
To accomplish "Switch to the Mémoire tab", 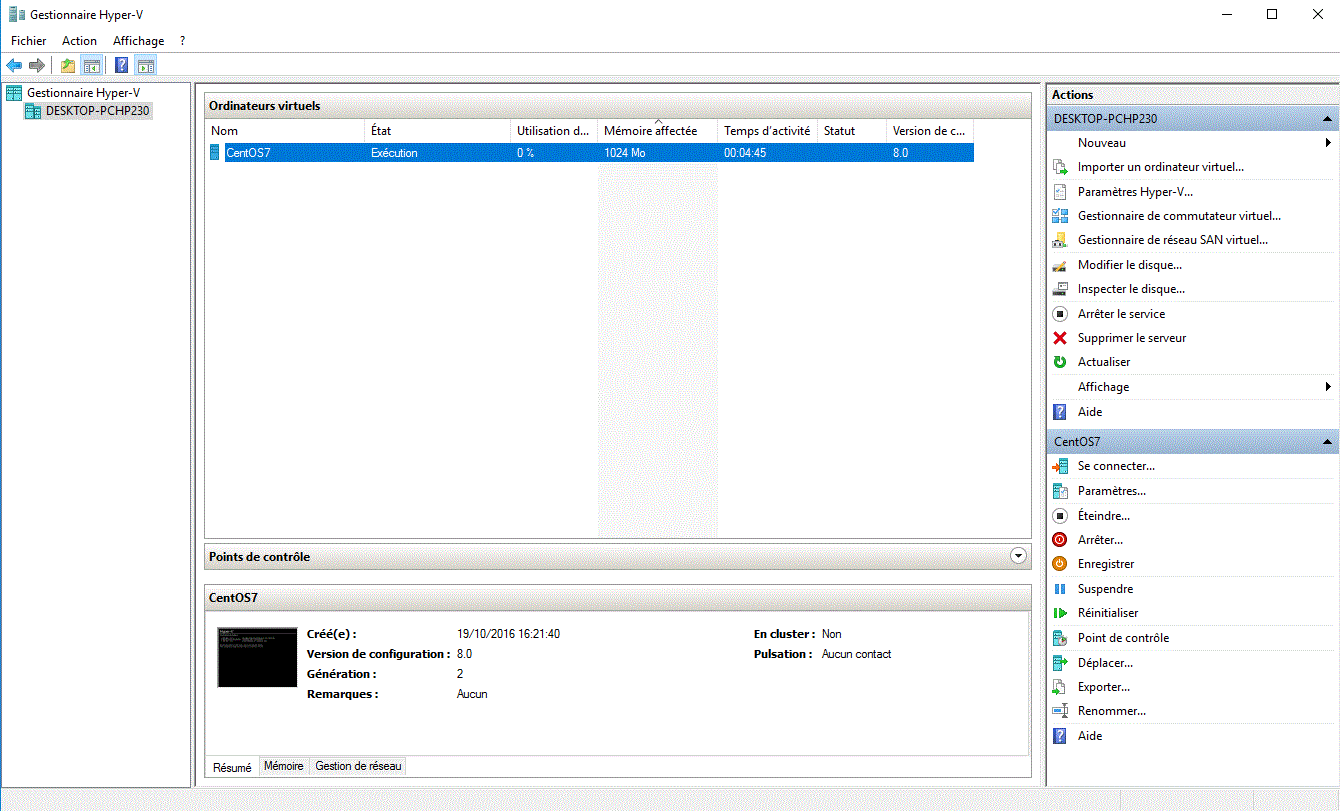I will click(x=283, y=766).
